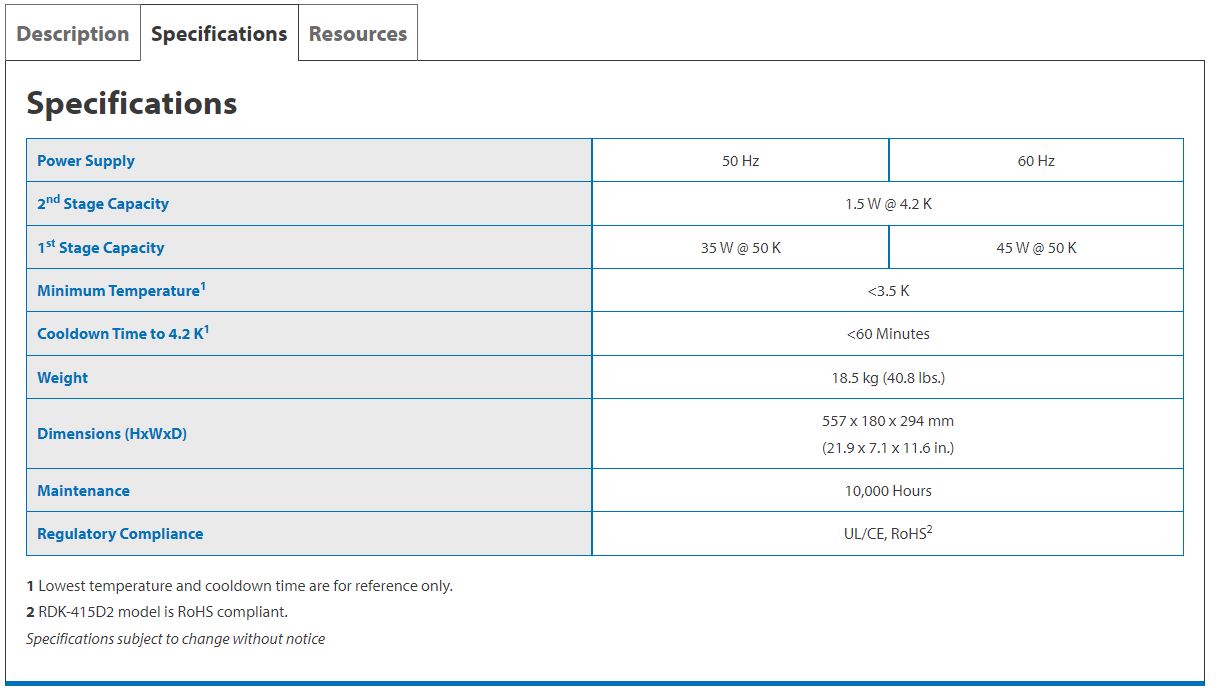The height and width of the screenshot is (696, 1219).
Task: Click the Cooldown Time to 4.2 K label
Action: 123,334
